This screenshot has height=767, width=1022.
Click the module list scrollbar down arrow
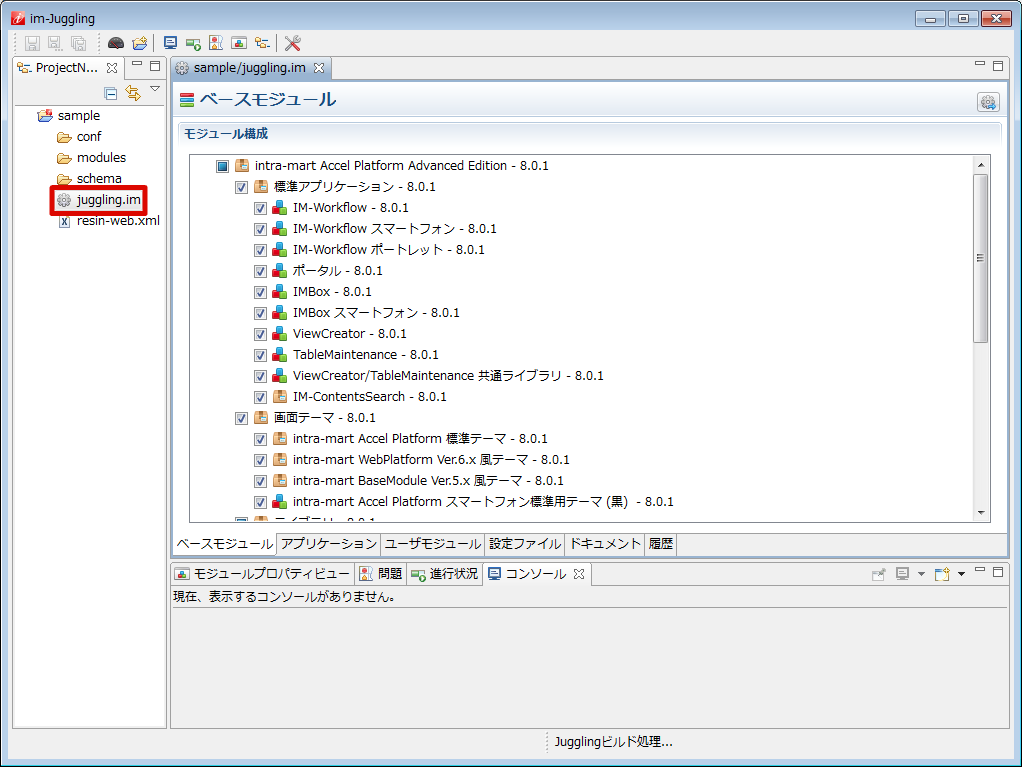981,513
